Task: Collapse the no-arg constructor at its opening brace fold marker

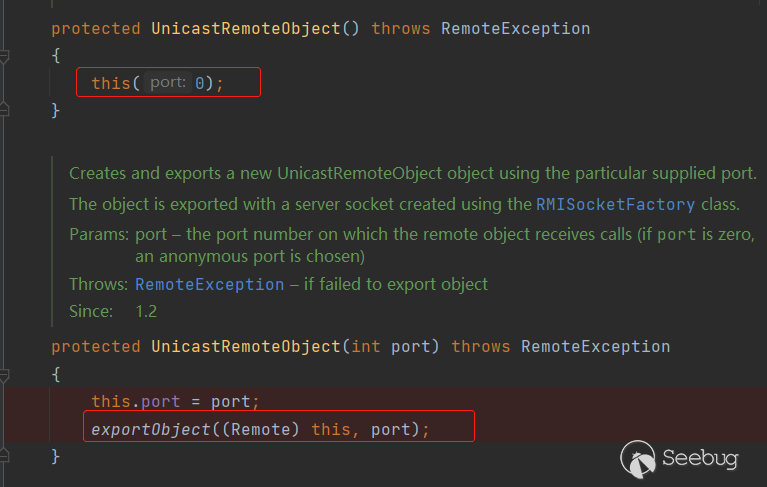Action: [x=5, y=57]
